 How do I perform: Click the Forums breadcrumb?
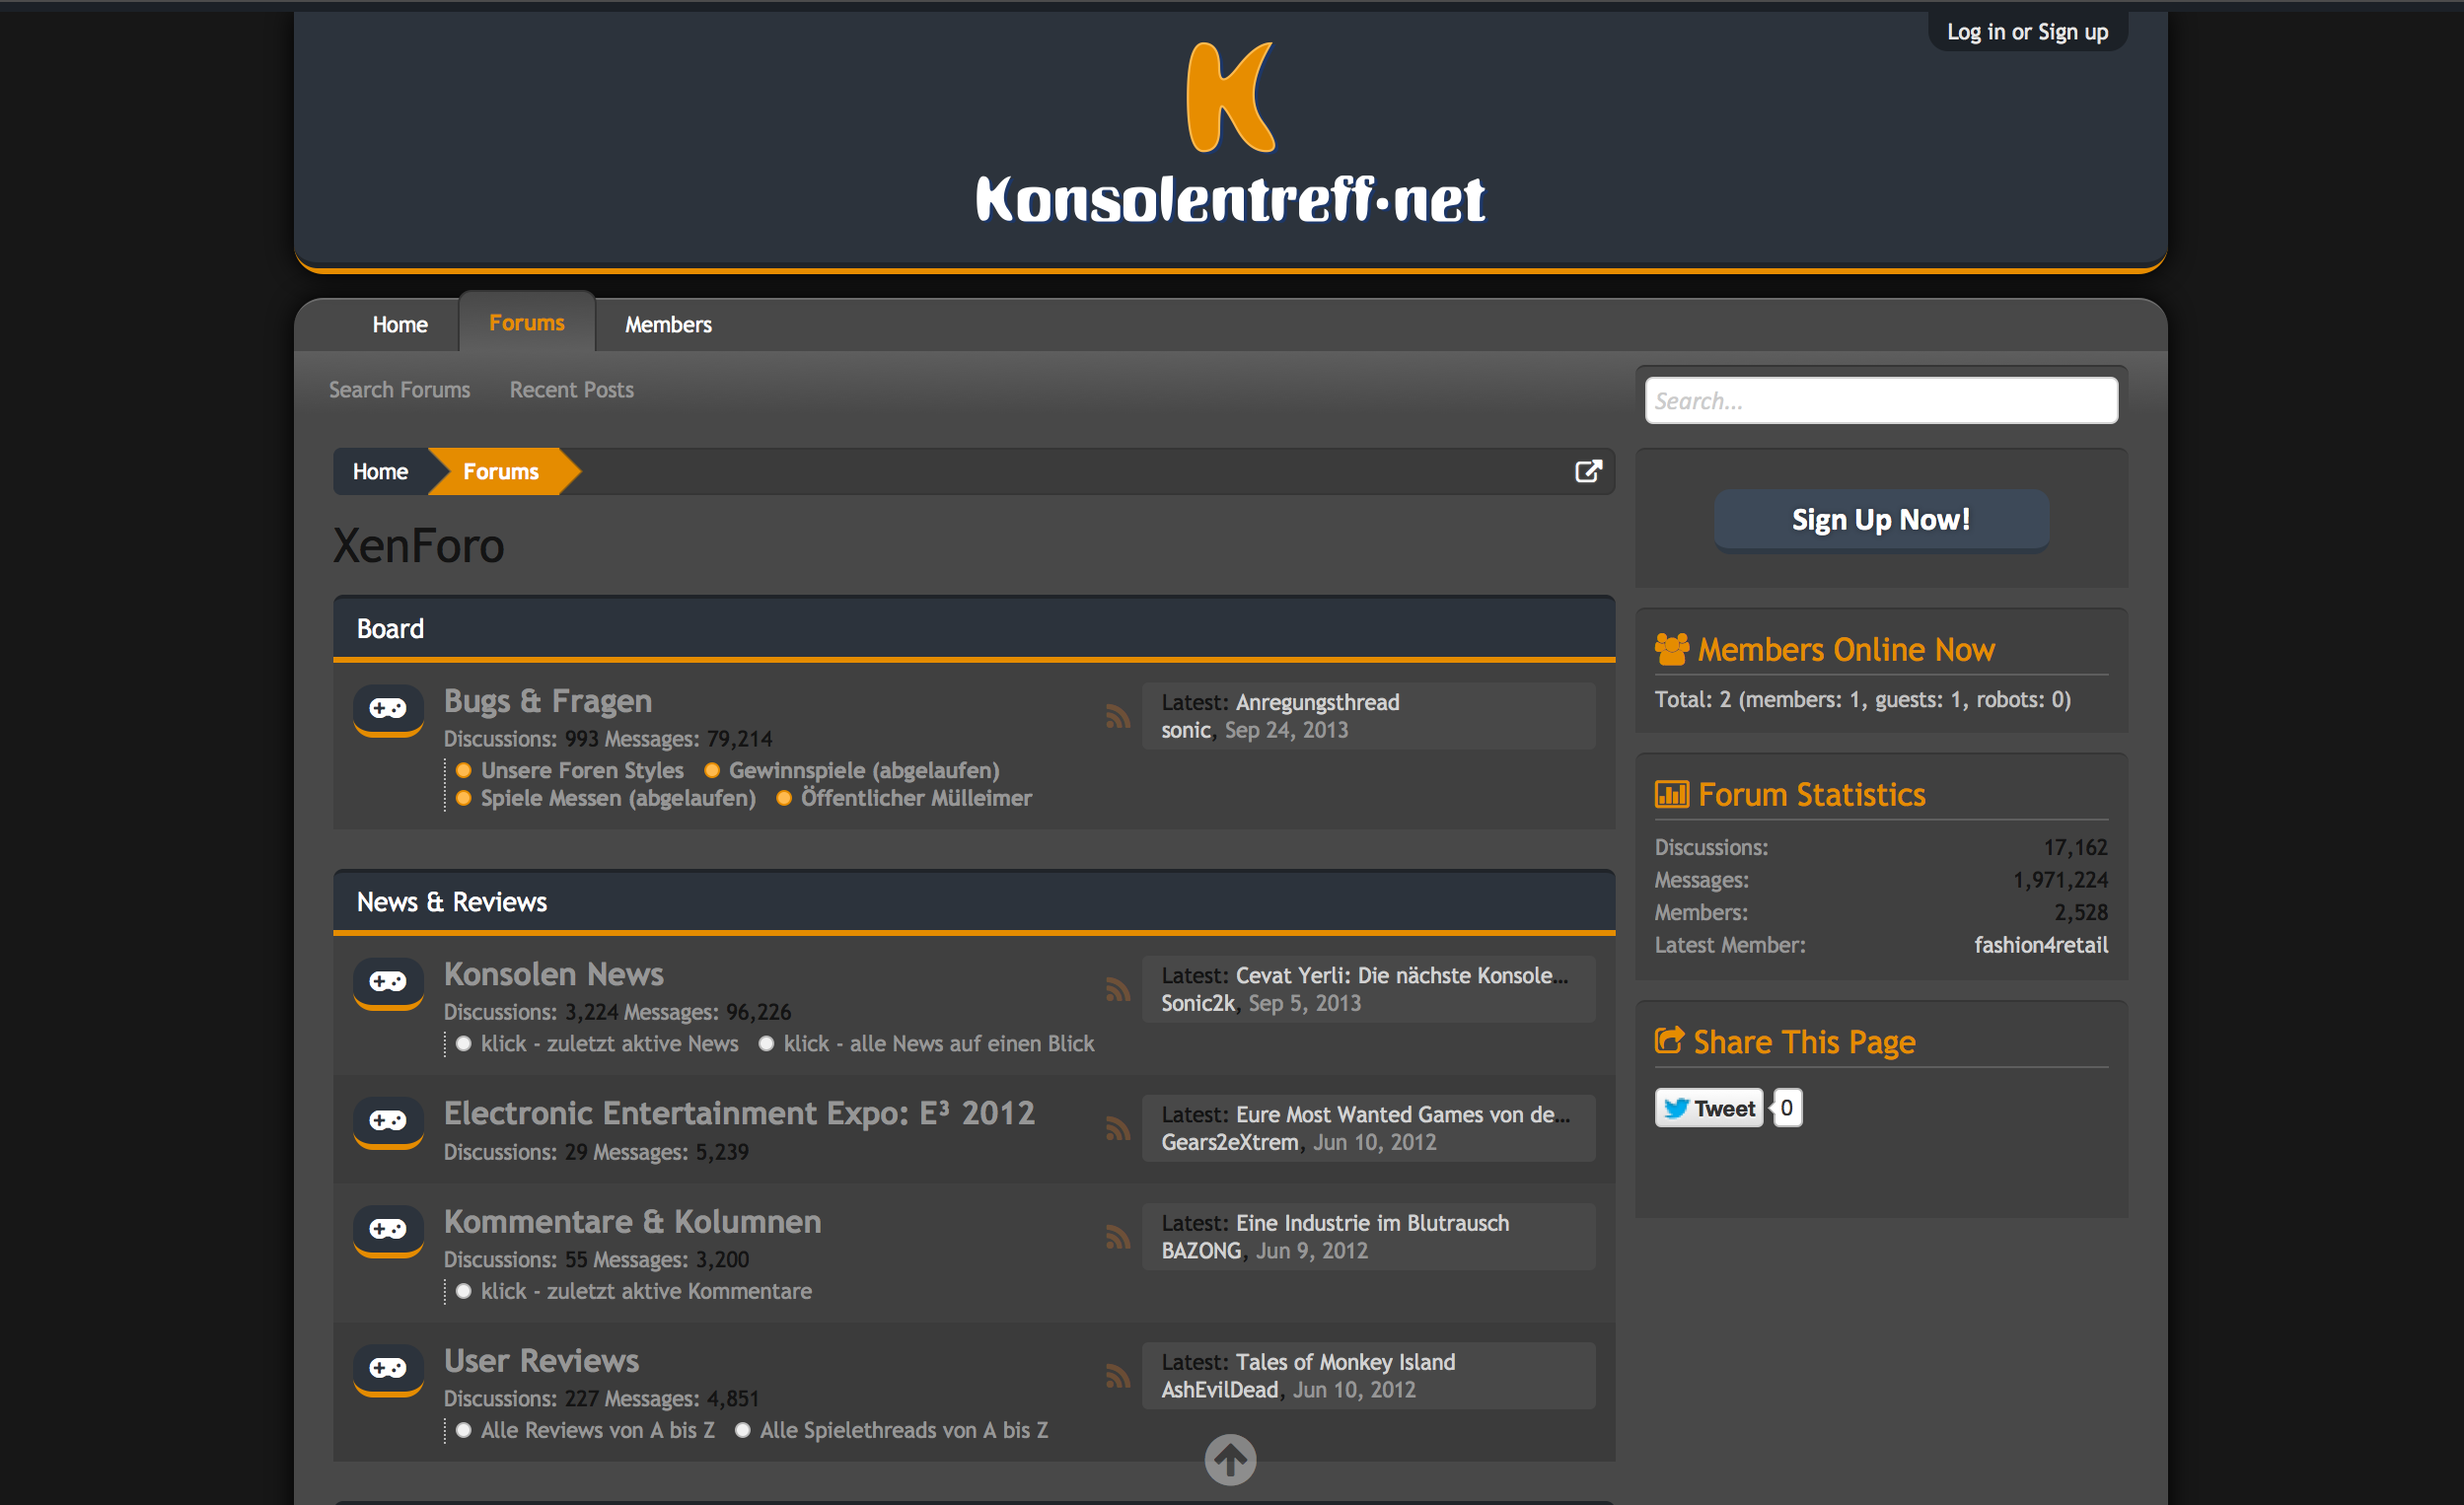click(x=501, y=471)
